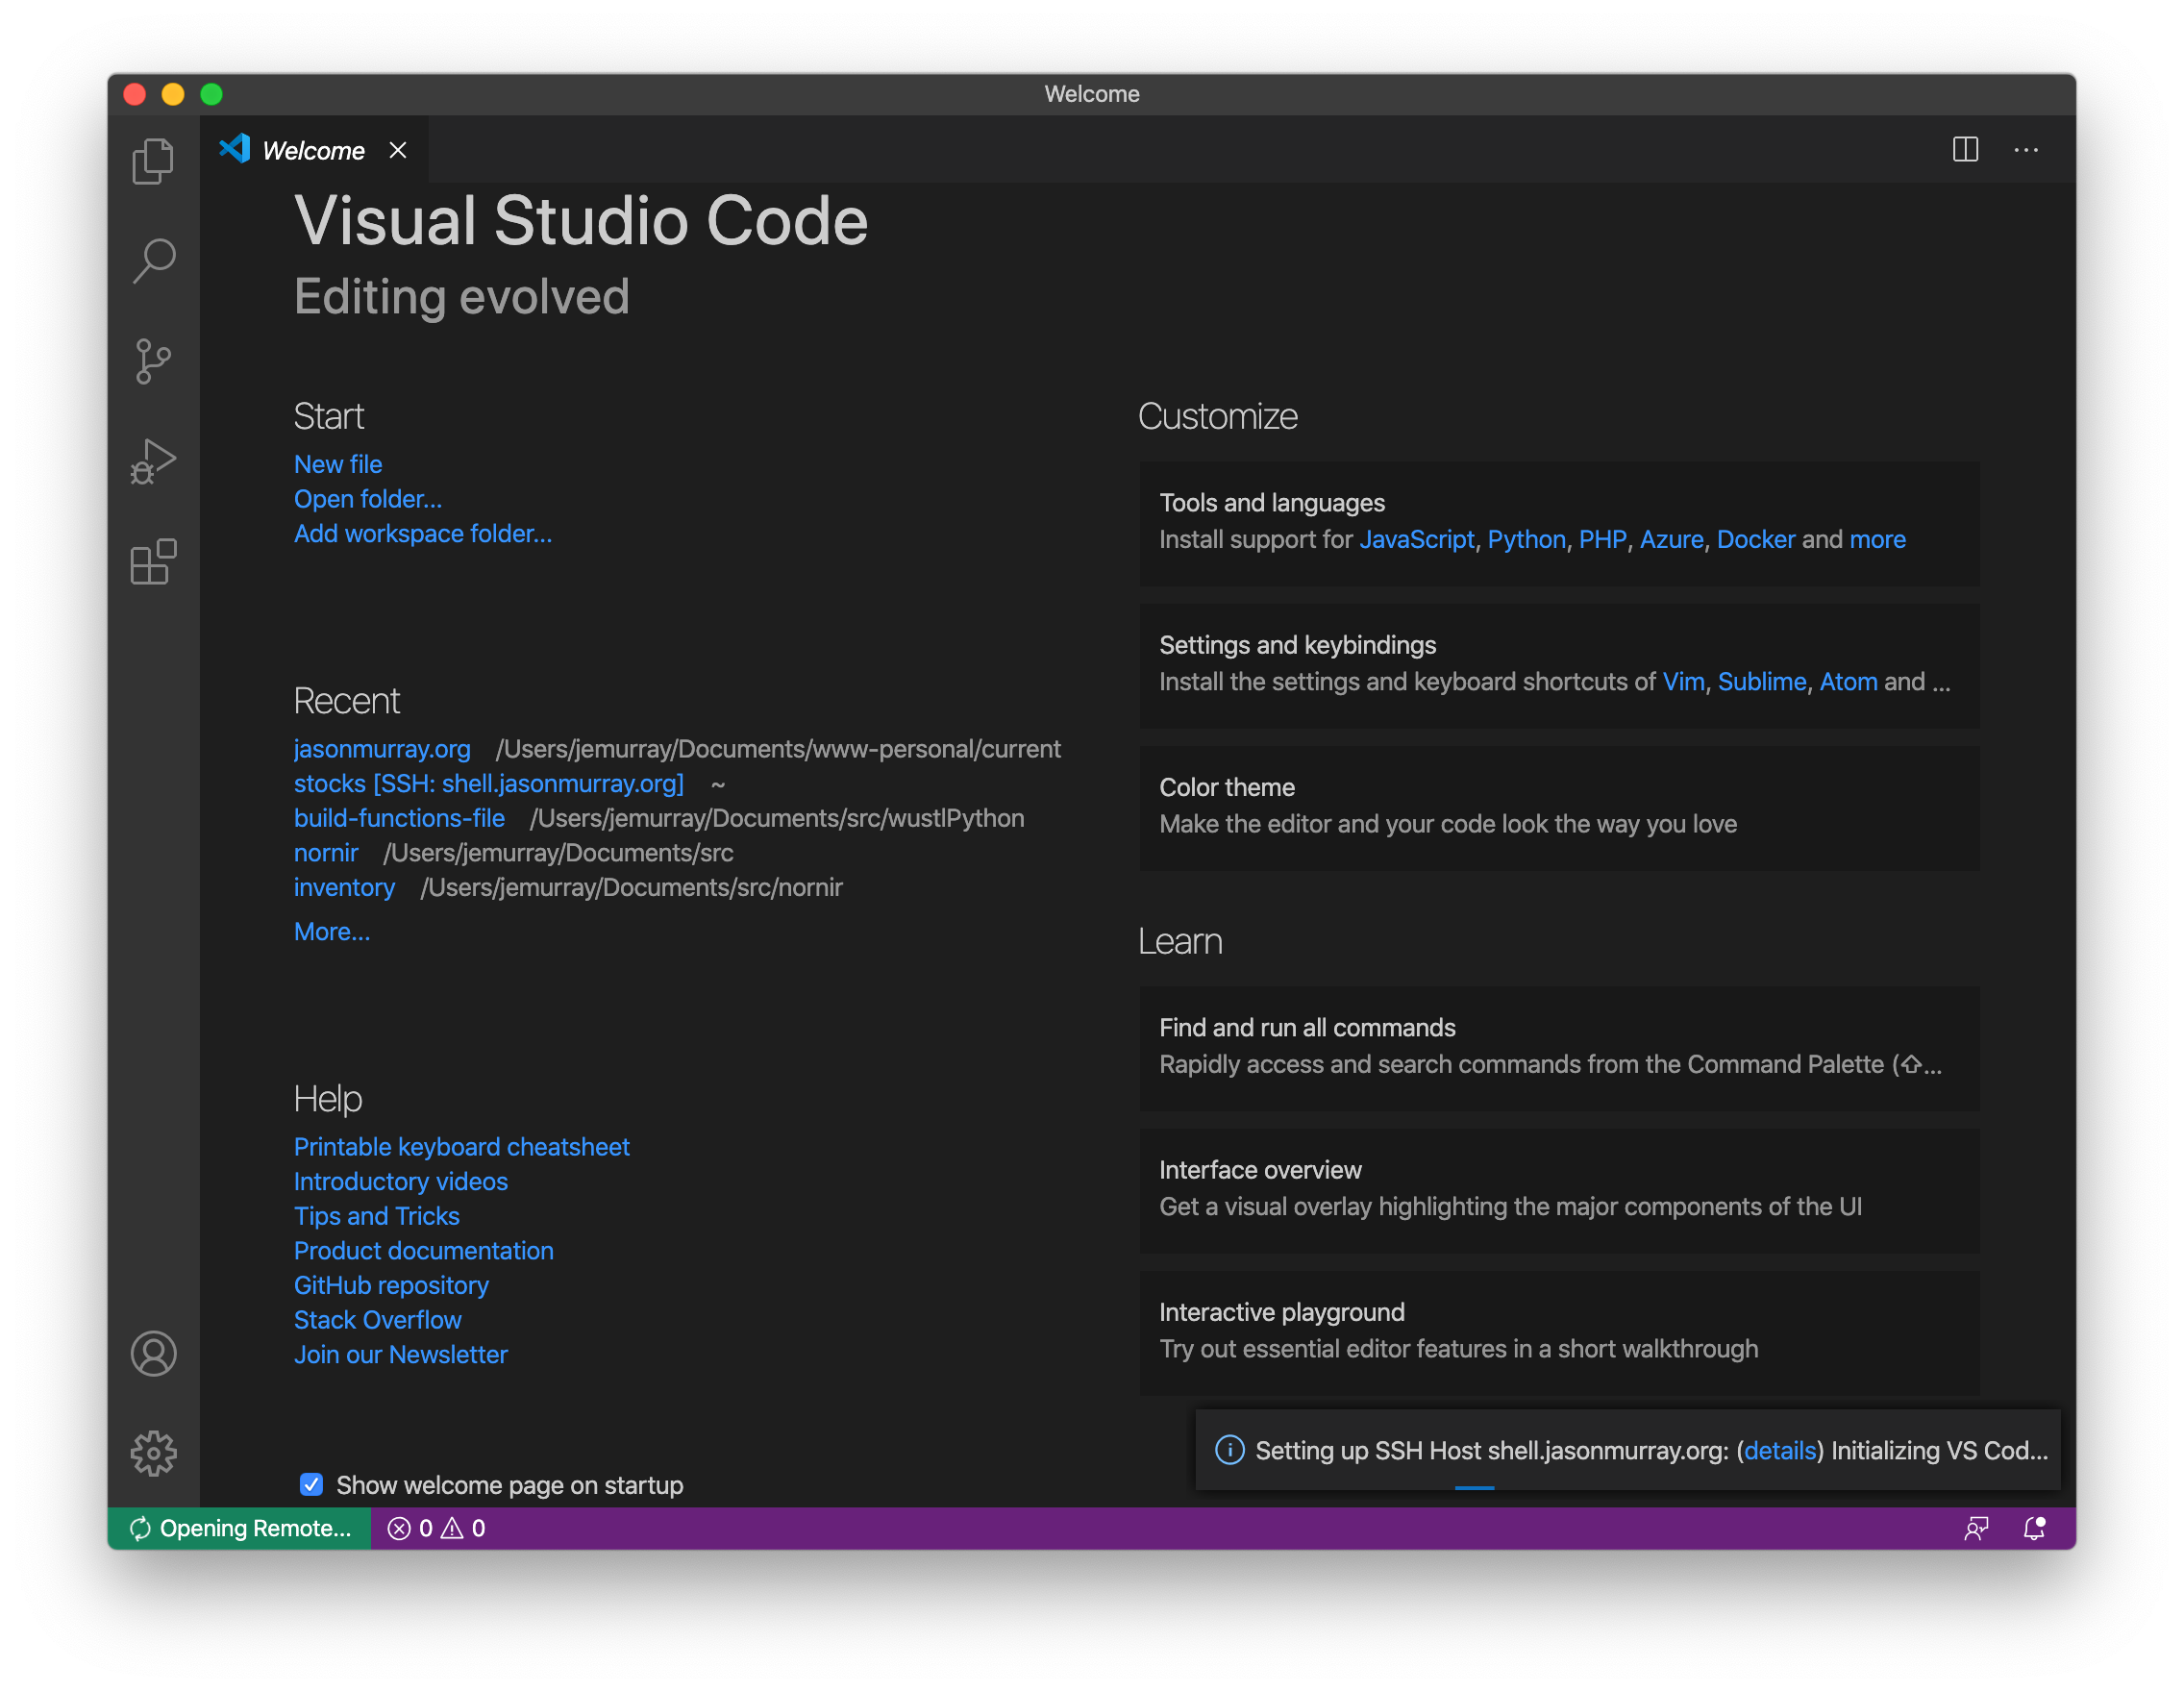Create a New file from Start section
The height and width of the screenshot is (1692, 2184).
click(337, 463)
